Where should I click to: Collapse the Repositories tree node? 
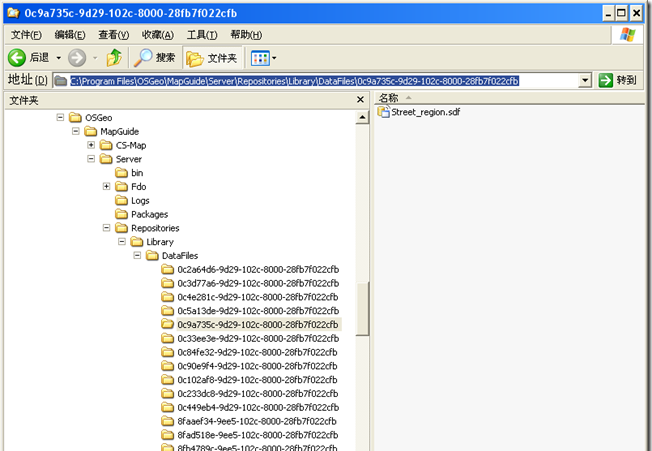click(x=106, y=228)
